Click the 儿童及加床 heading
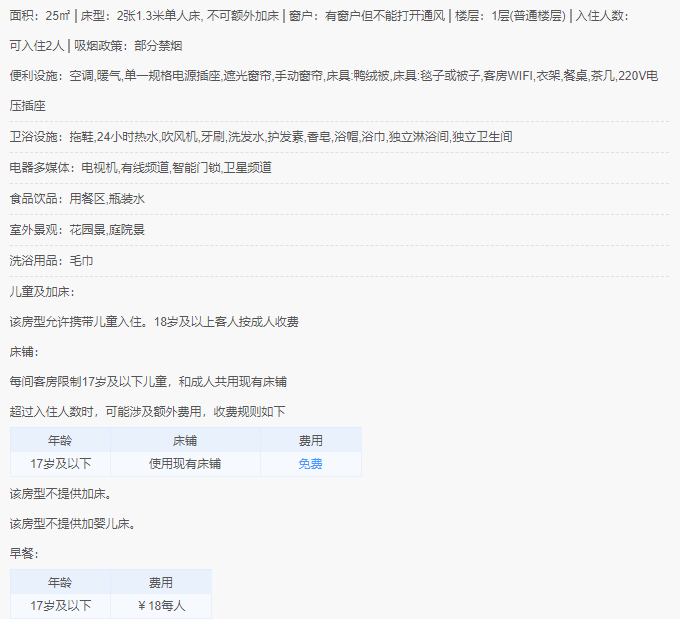The height and width of the screenshot is (619, 680). point(42,292)
